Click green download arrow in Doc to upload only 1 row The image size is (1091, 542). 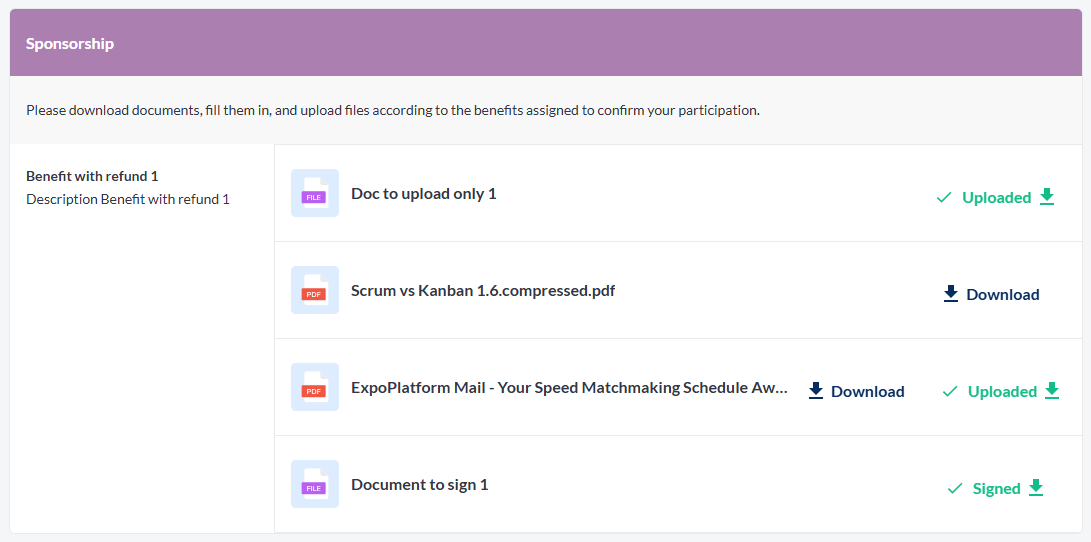coord(1047,197)
